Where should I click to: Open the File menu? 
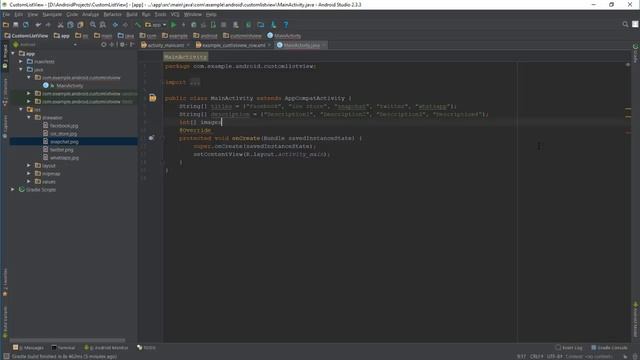pyautogui.click(x=6, y=14)
